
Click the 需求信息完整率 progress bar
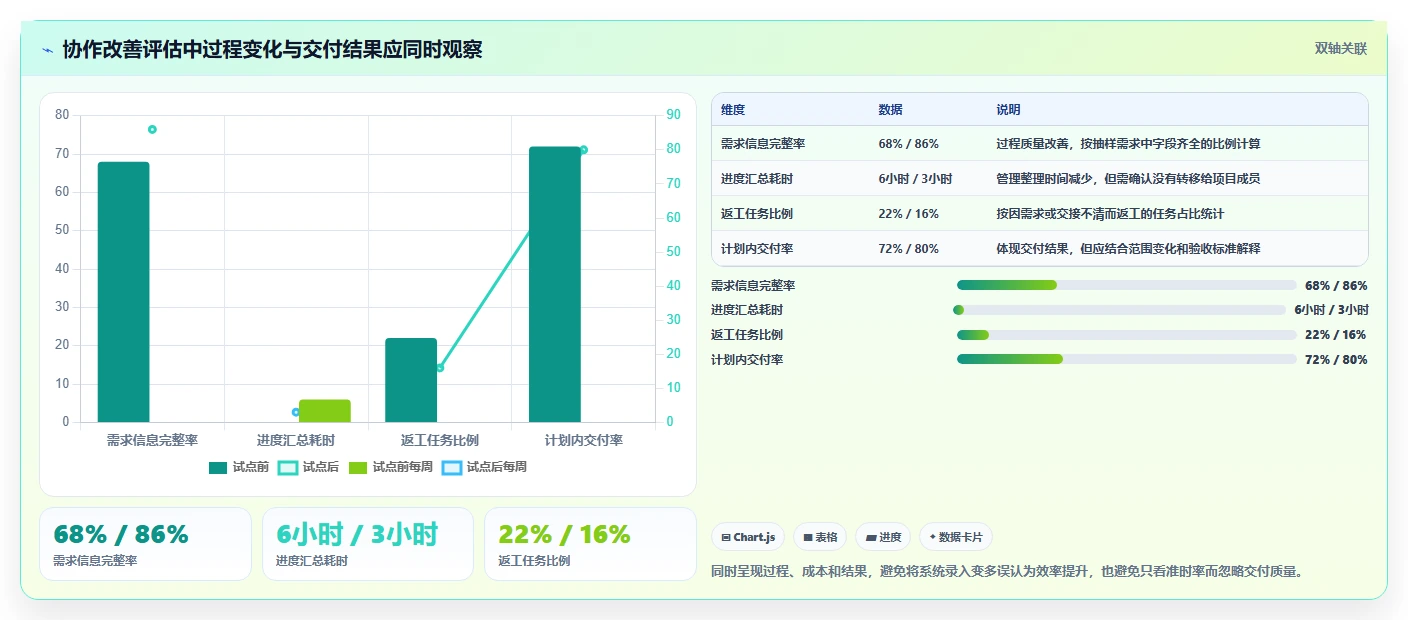tap(1126, 285)
